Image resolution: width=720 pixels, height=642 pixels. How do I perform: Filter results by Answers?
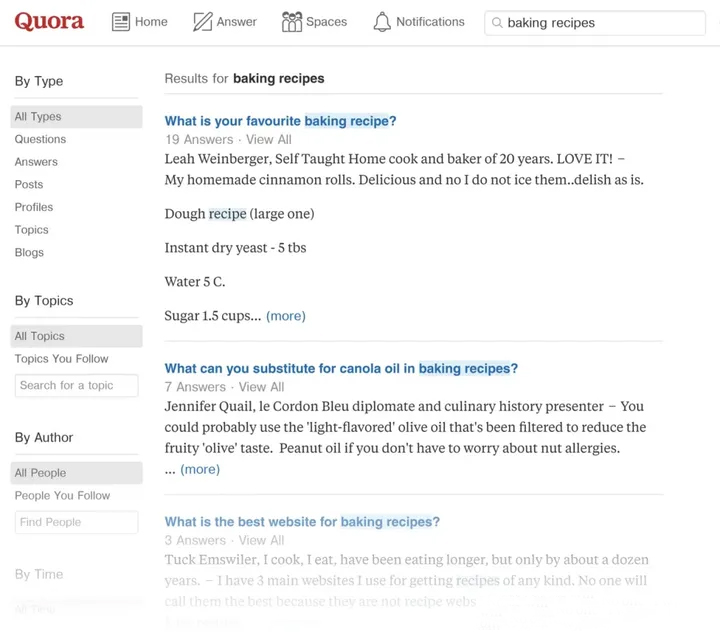point(36,162)
